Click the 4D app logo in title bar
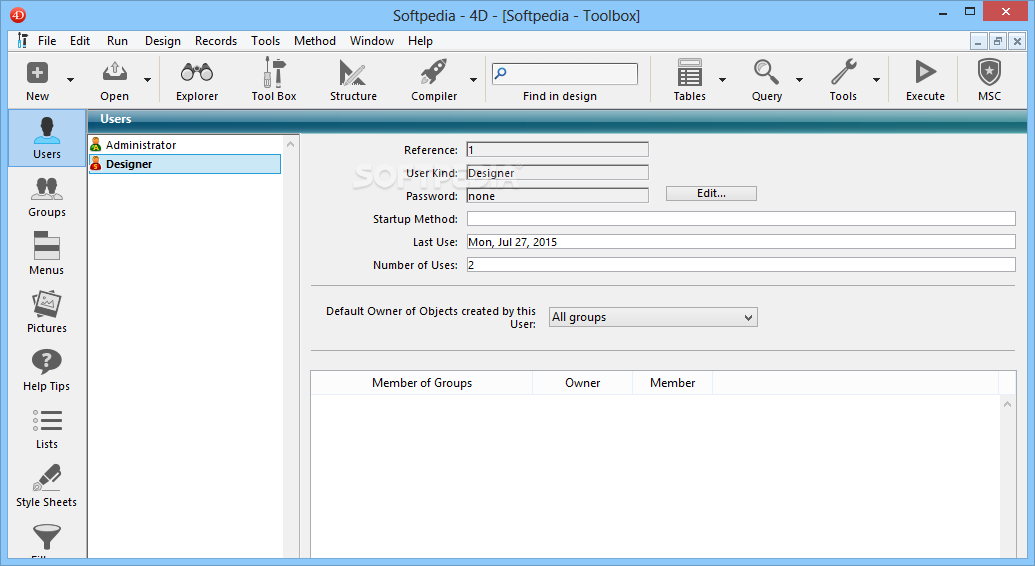 [18, 15]
